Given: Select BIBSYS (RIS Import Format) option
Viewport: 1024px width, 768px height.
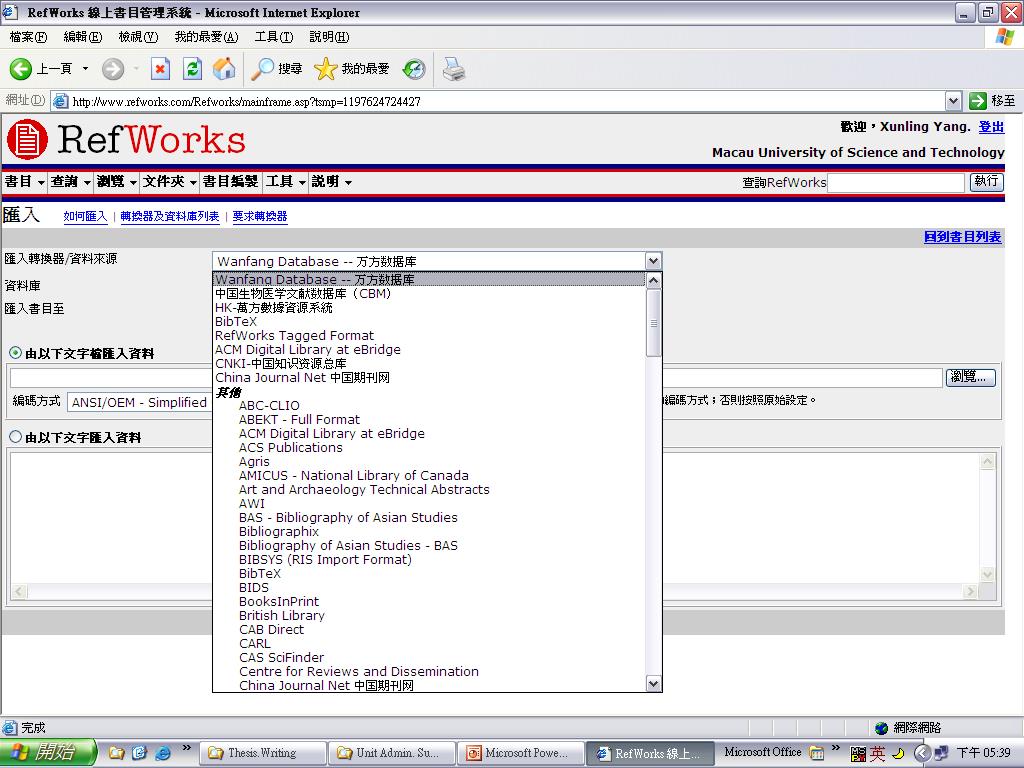Looking at the screenshot, I should click(325, 560).
